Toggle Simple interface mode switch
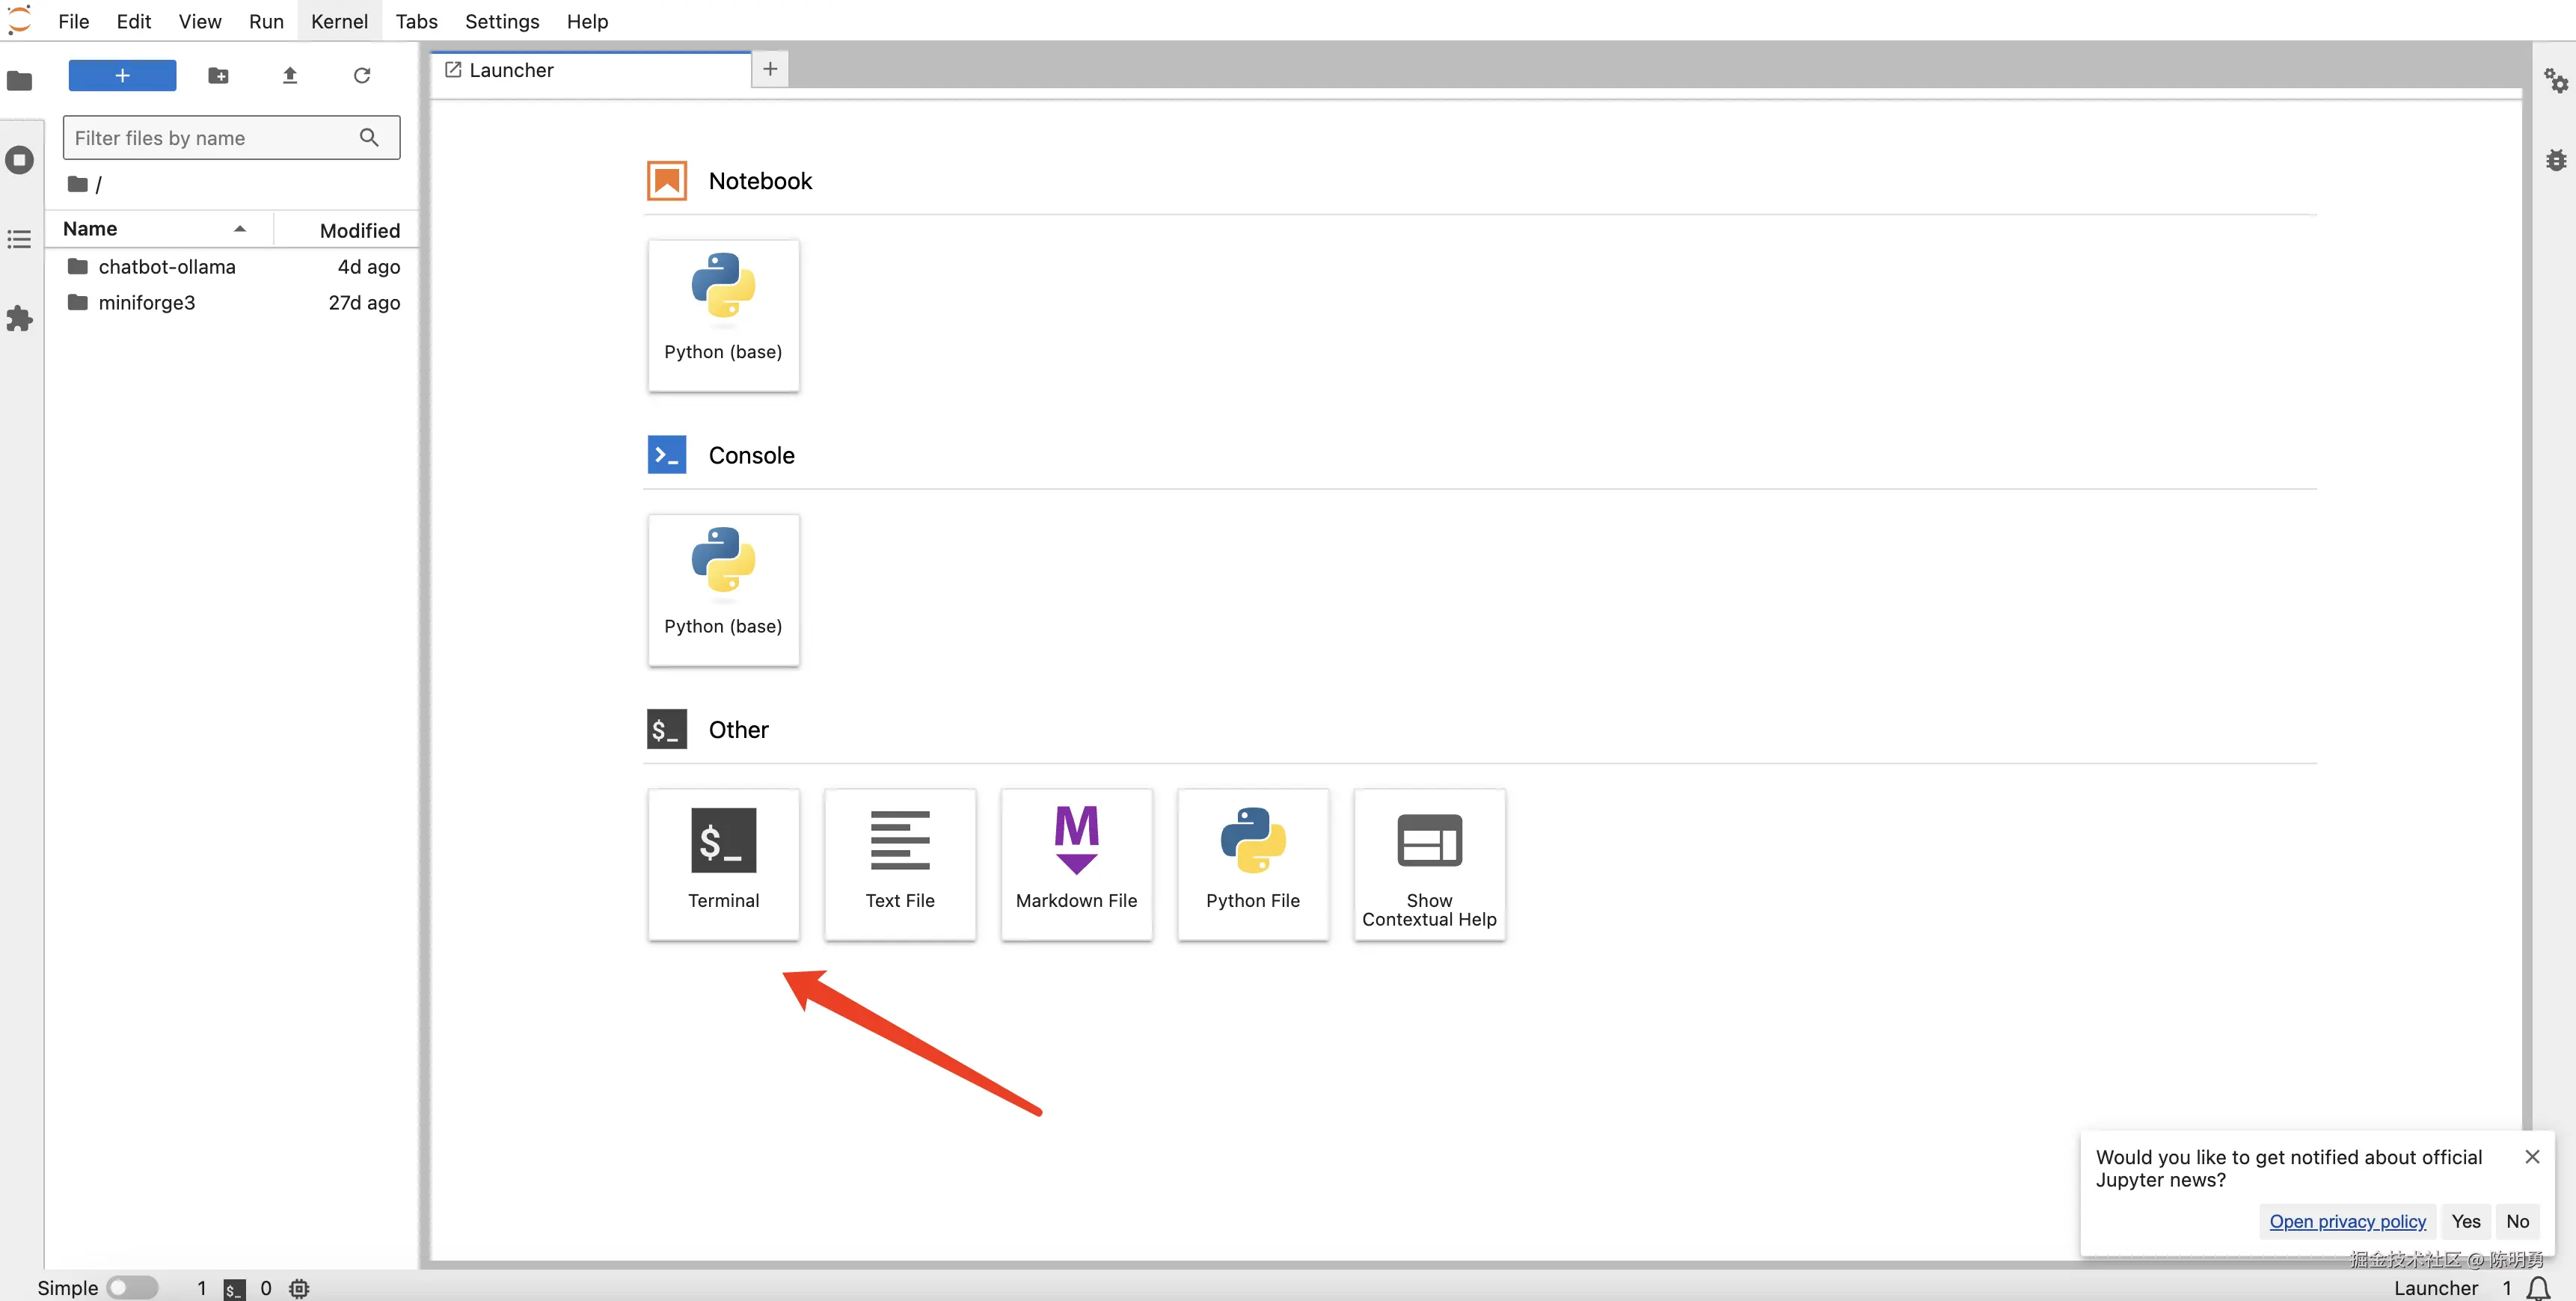Viewport: 2576px width, 1301px height. [132, 1287]
